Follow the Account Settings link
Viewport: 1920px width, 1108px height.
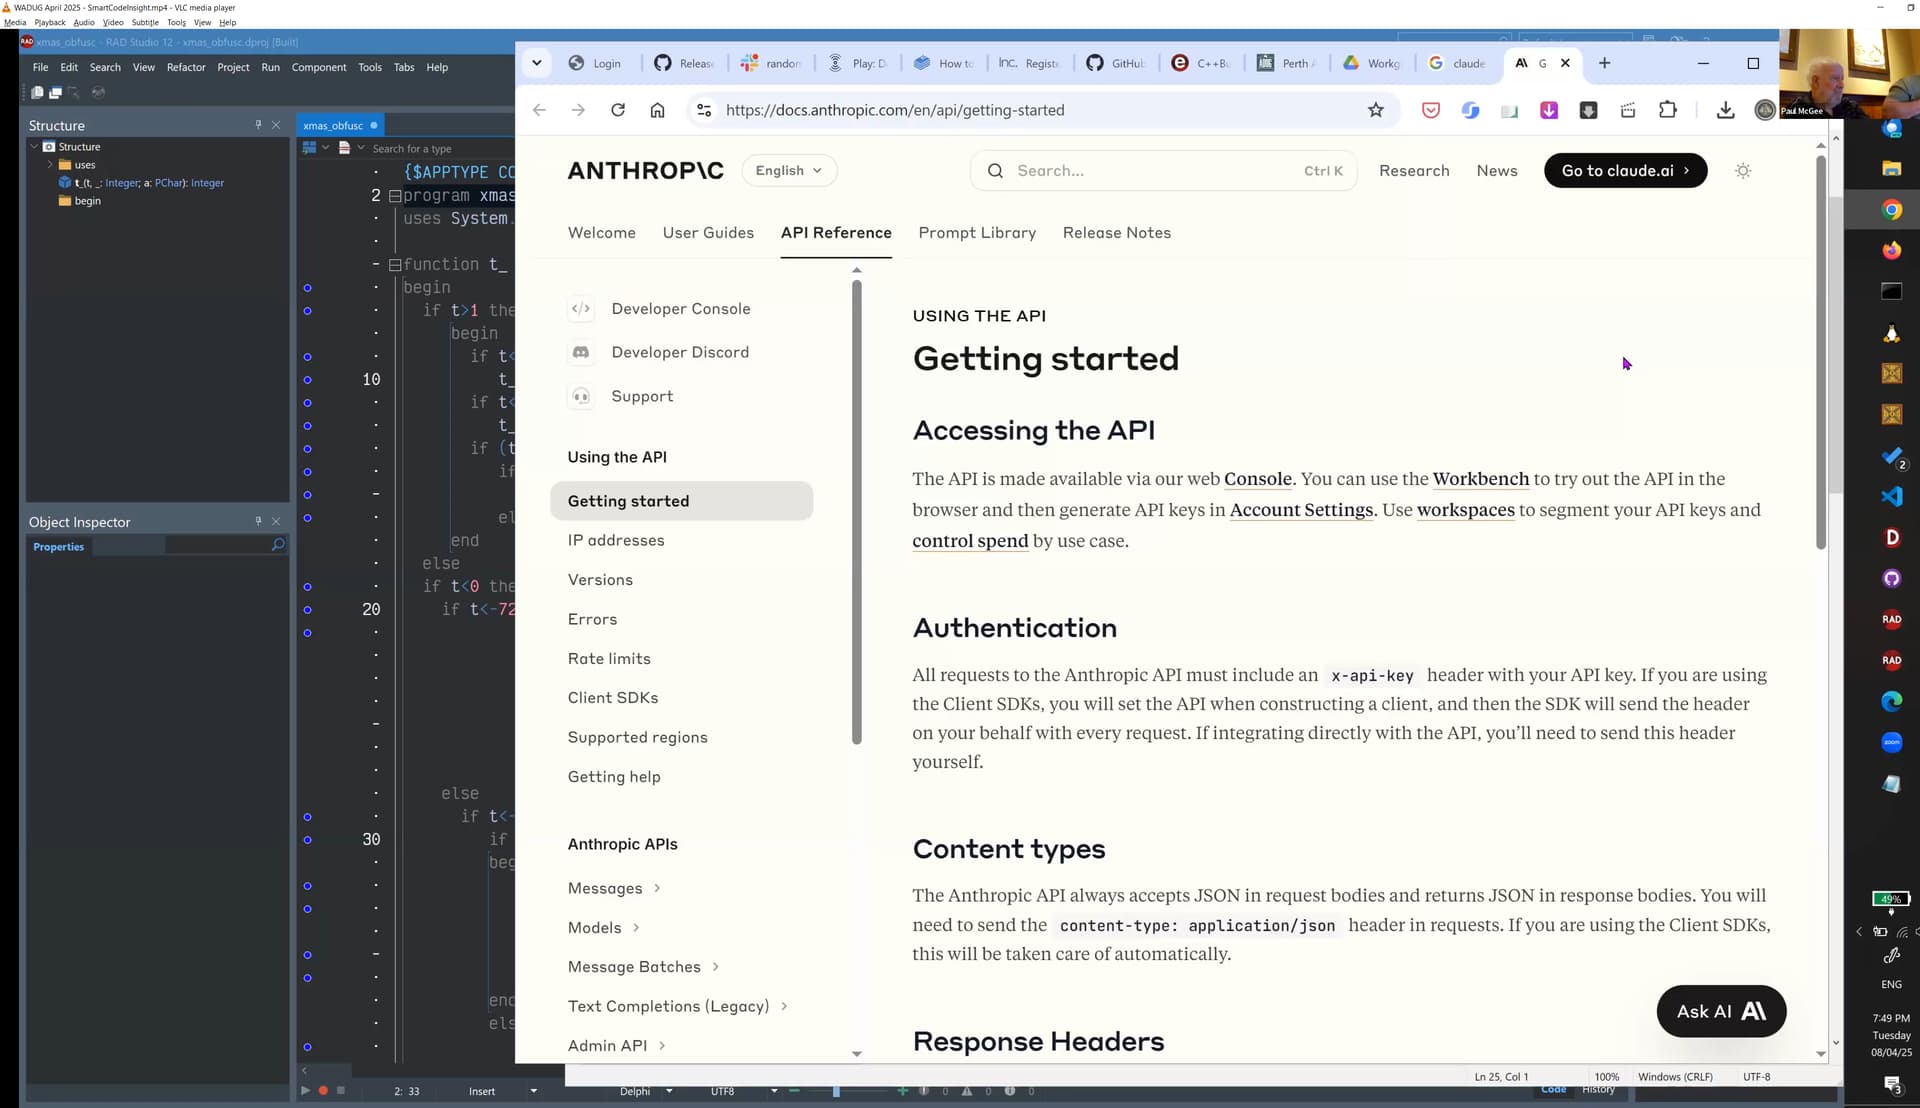[x=1301, y=510]
